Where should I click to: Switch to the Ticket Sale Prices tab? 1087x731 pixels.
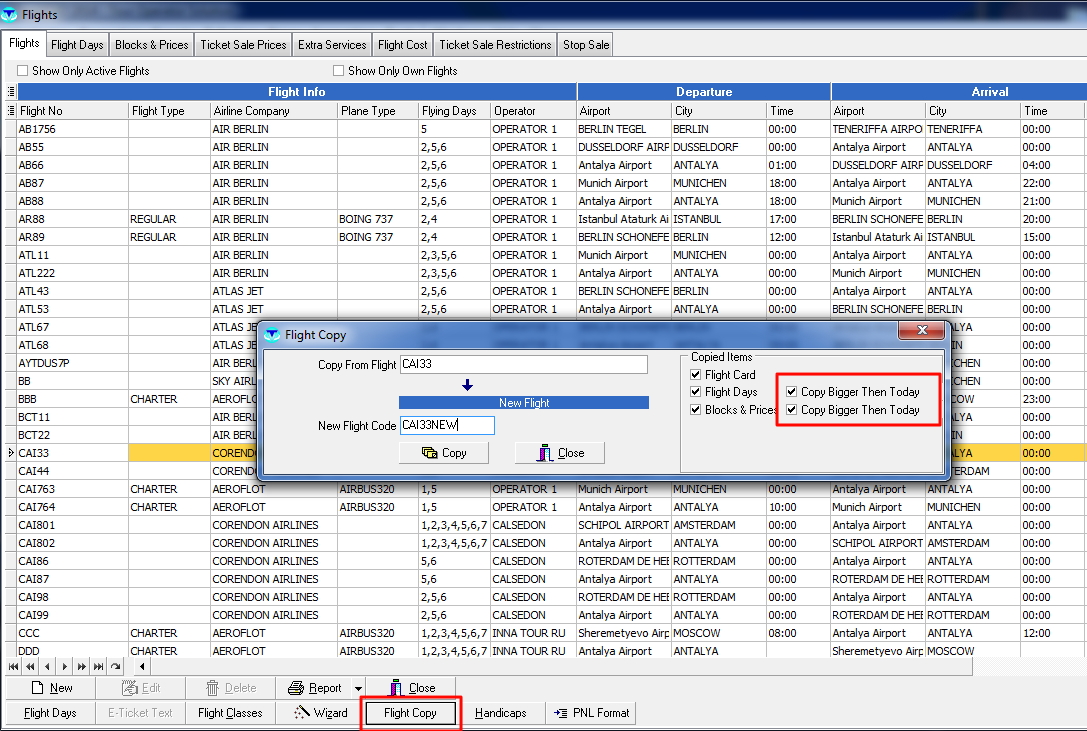[244, 45]
